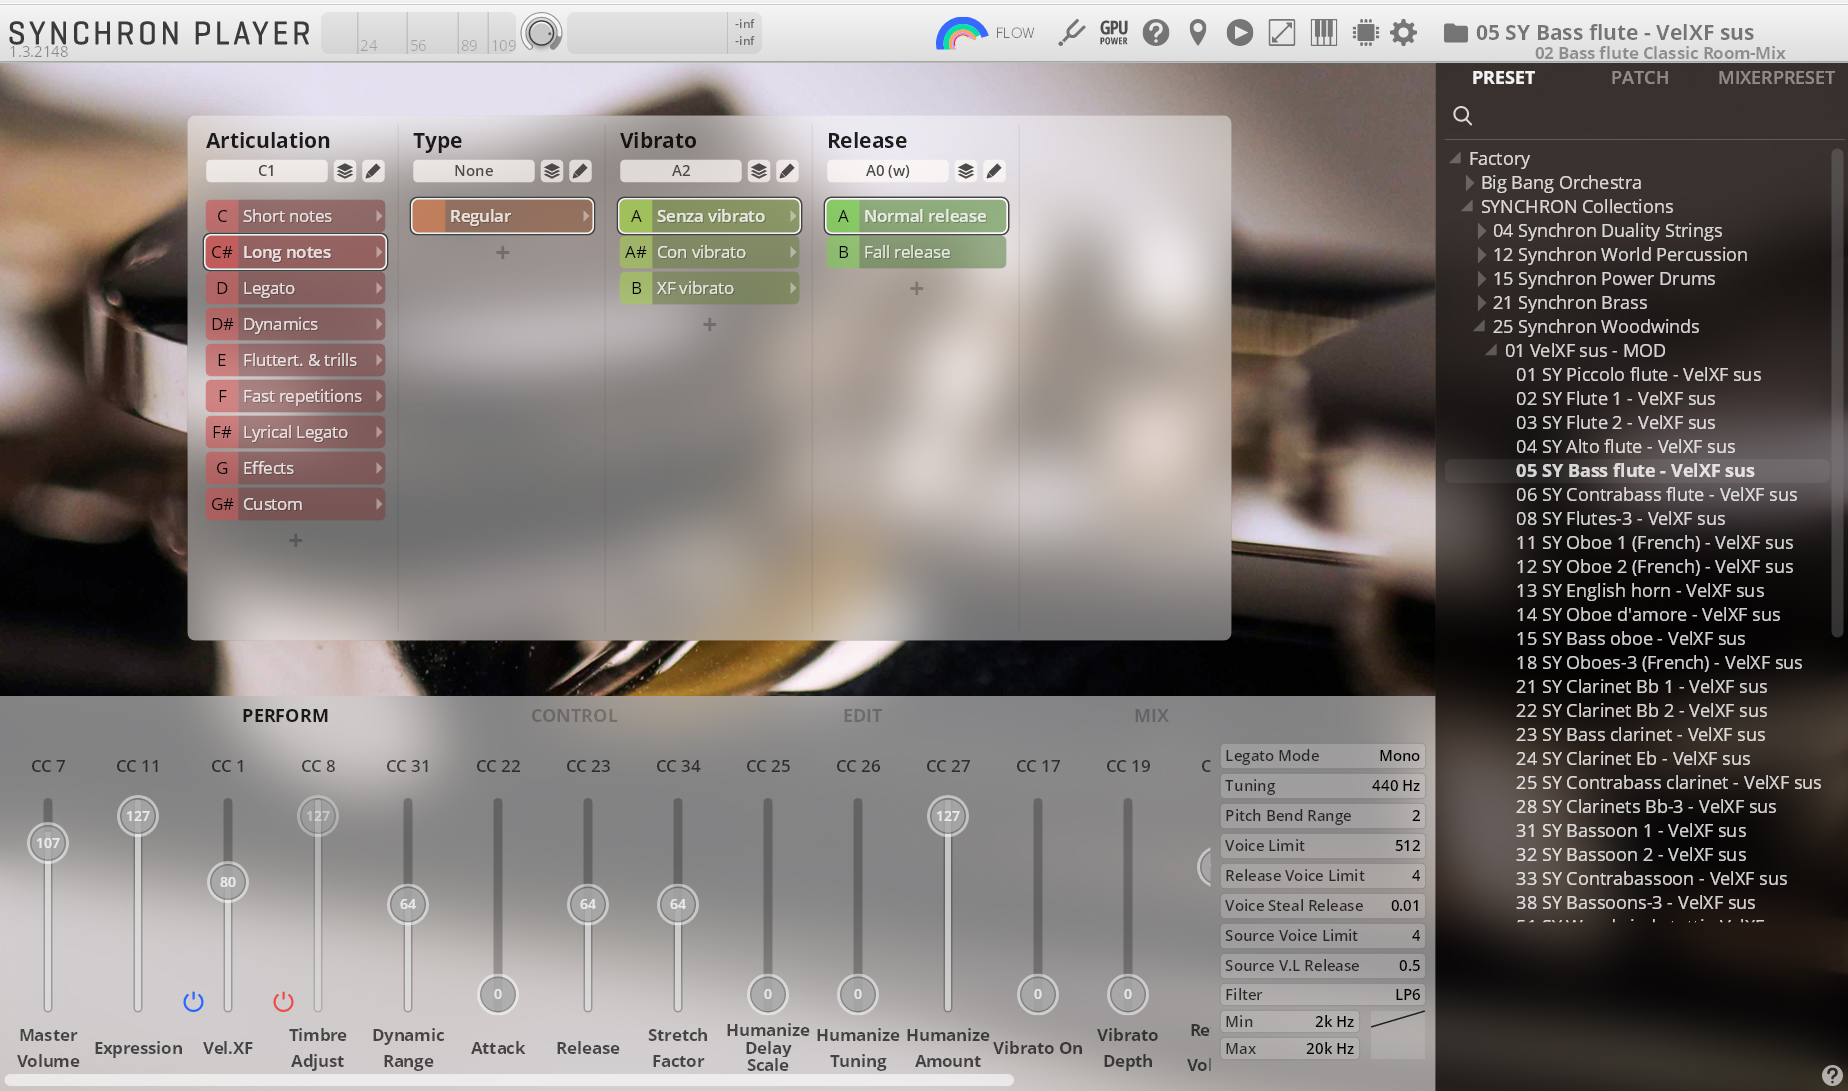
Task: Click the Vel.XF slider handle at 80
Action: click(228, 882)
